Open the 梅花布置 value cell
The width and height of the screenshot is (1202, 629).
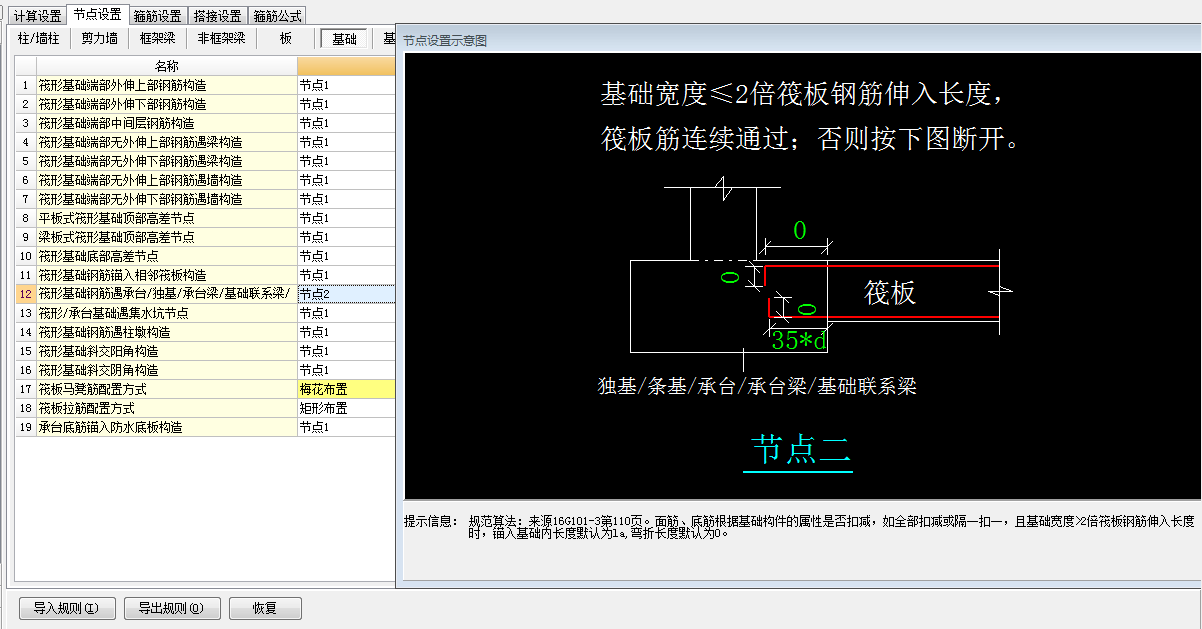pos(346,389)
